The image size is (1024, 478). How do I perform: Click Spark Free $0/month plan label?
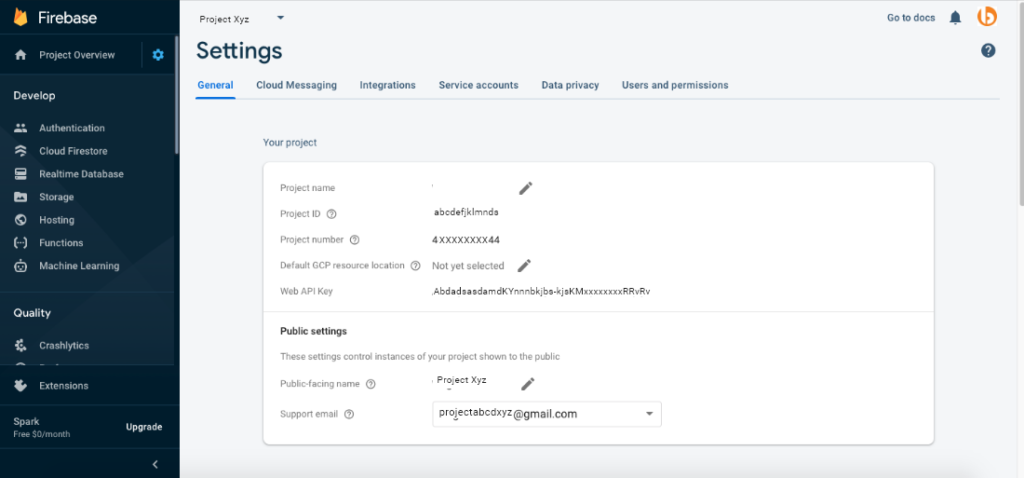pos(42,428)
